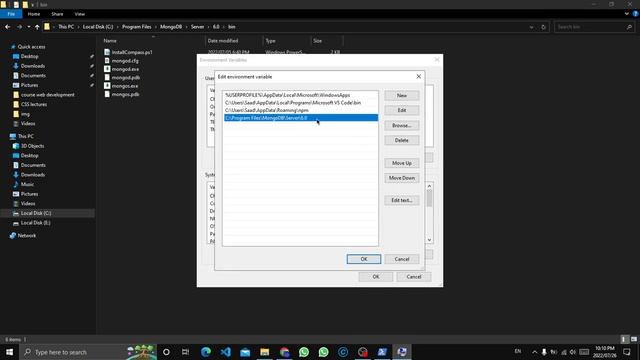
Task: Open the File tab in Explorer
Action: (11, 14)
